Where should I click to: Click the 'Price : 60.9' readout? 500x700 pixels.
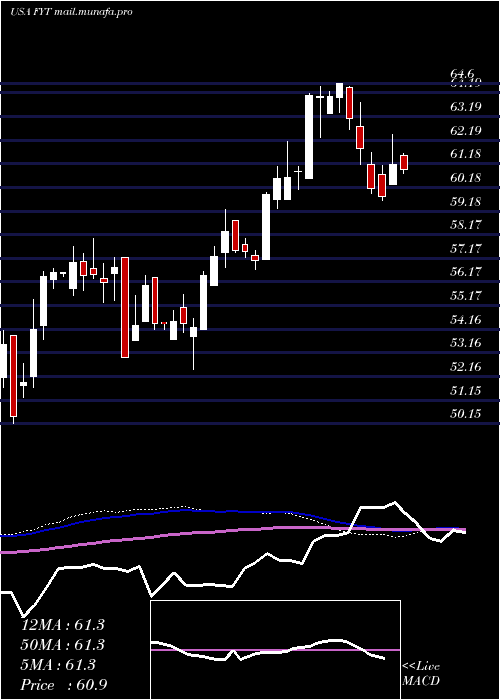coord(63,685)
